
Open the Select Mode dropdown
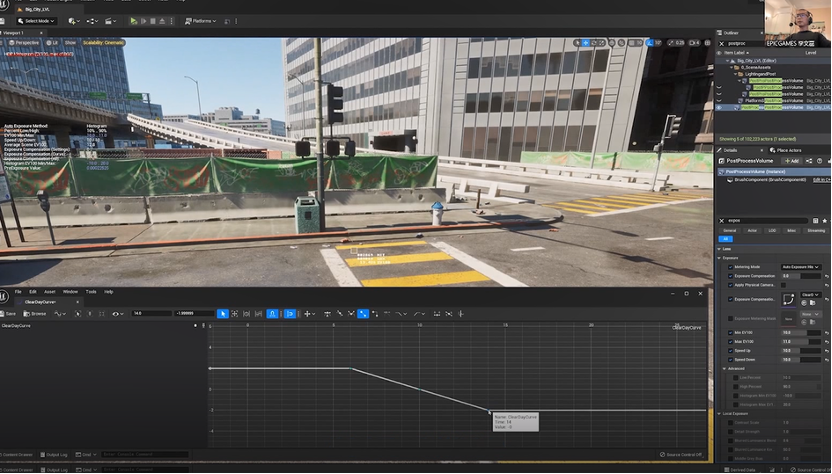36,21
